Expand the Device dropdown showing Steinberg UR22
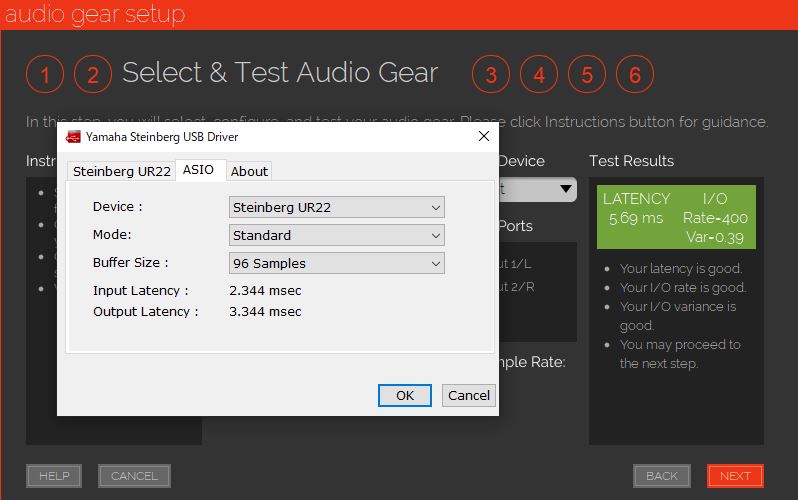This screenshot has width=798, height=500. (x=337, y=207)
